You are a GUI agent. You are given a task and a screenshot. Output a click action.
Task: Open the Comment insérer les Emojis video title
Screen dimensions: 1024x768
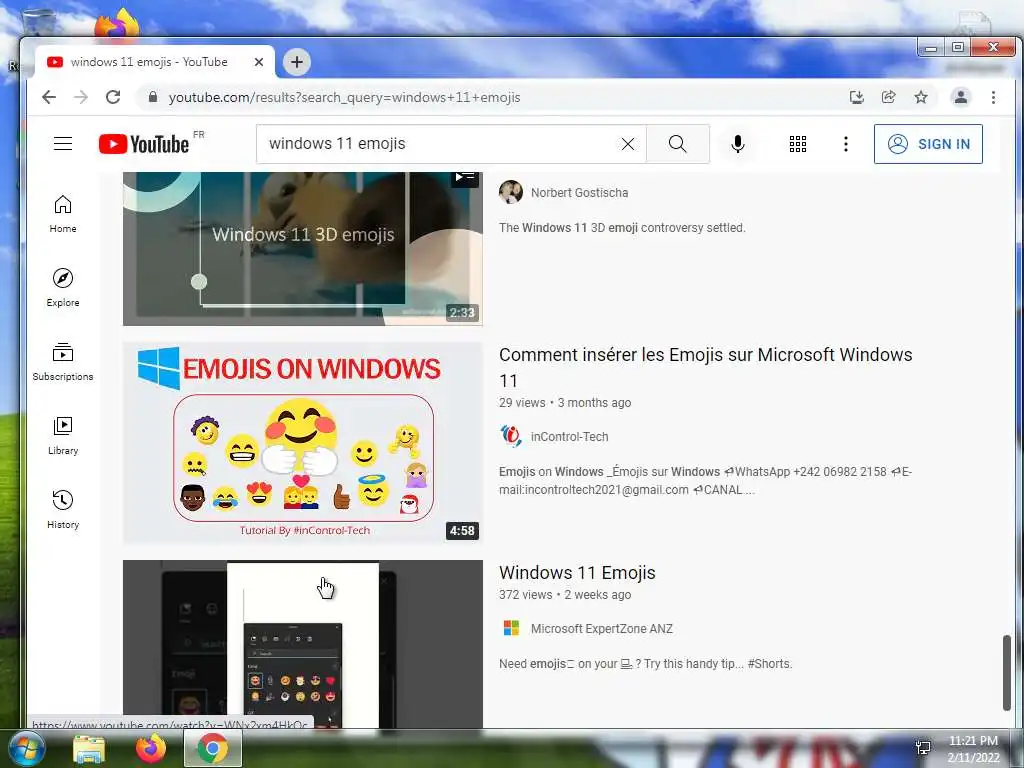(x=705, y=368)
